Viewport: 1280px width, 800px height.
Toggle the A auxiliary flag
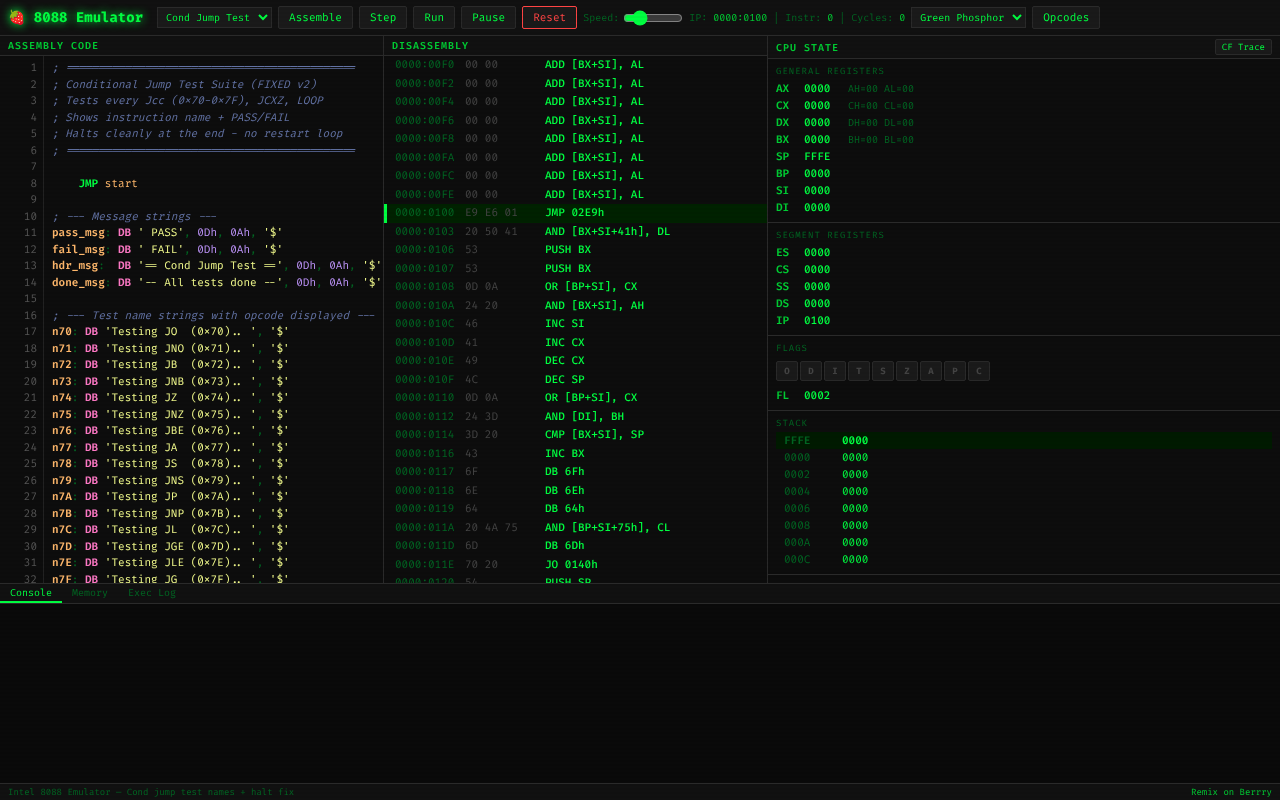[x=931, y=371]
